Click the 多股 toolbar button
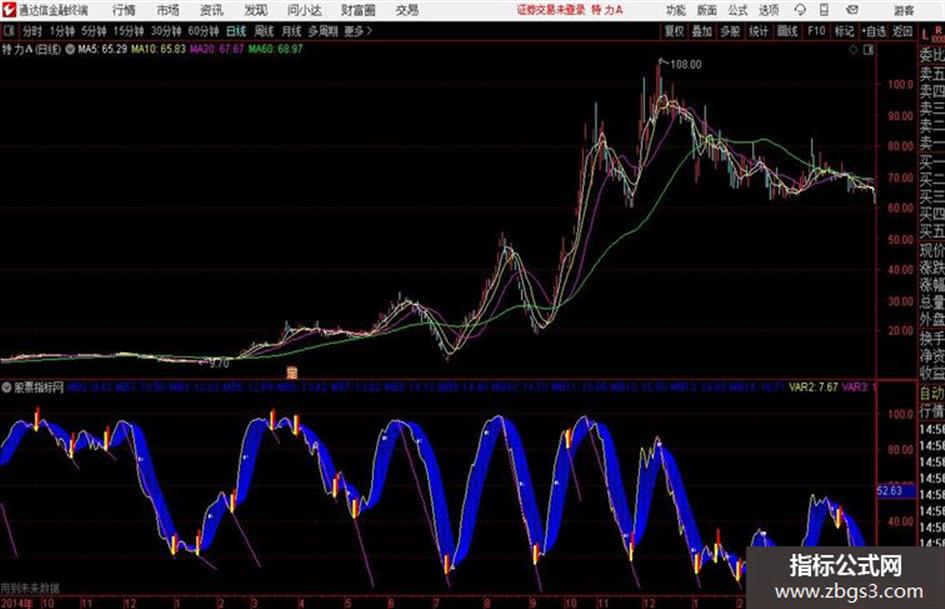Screen dimensions: 945x609 pos(730,31)
